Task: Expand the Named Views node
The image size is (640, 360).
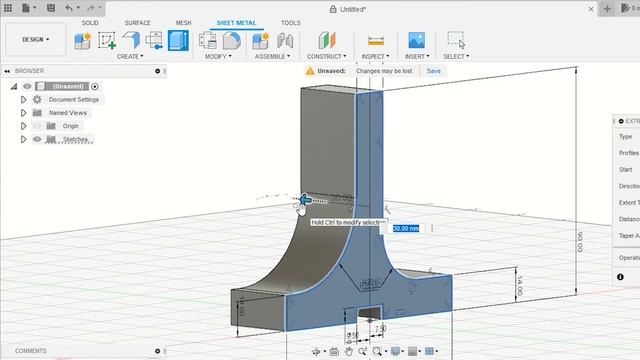Action: click(23, 113)
